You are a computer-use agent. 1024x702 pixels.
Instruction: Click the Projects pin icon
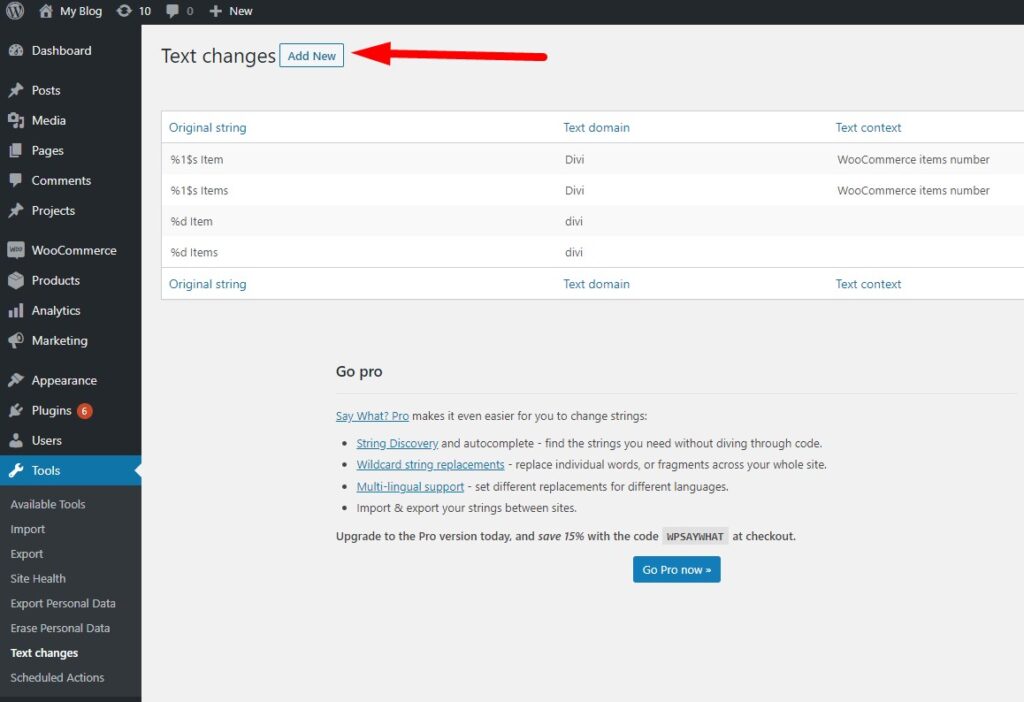tap(16, 210)
